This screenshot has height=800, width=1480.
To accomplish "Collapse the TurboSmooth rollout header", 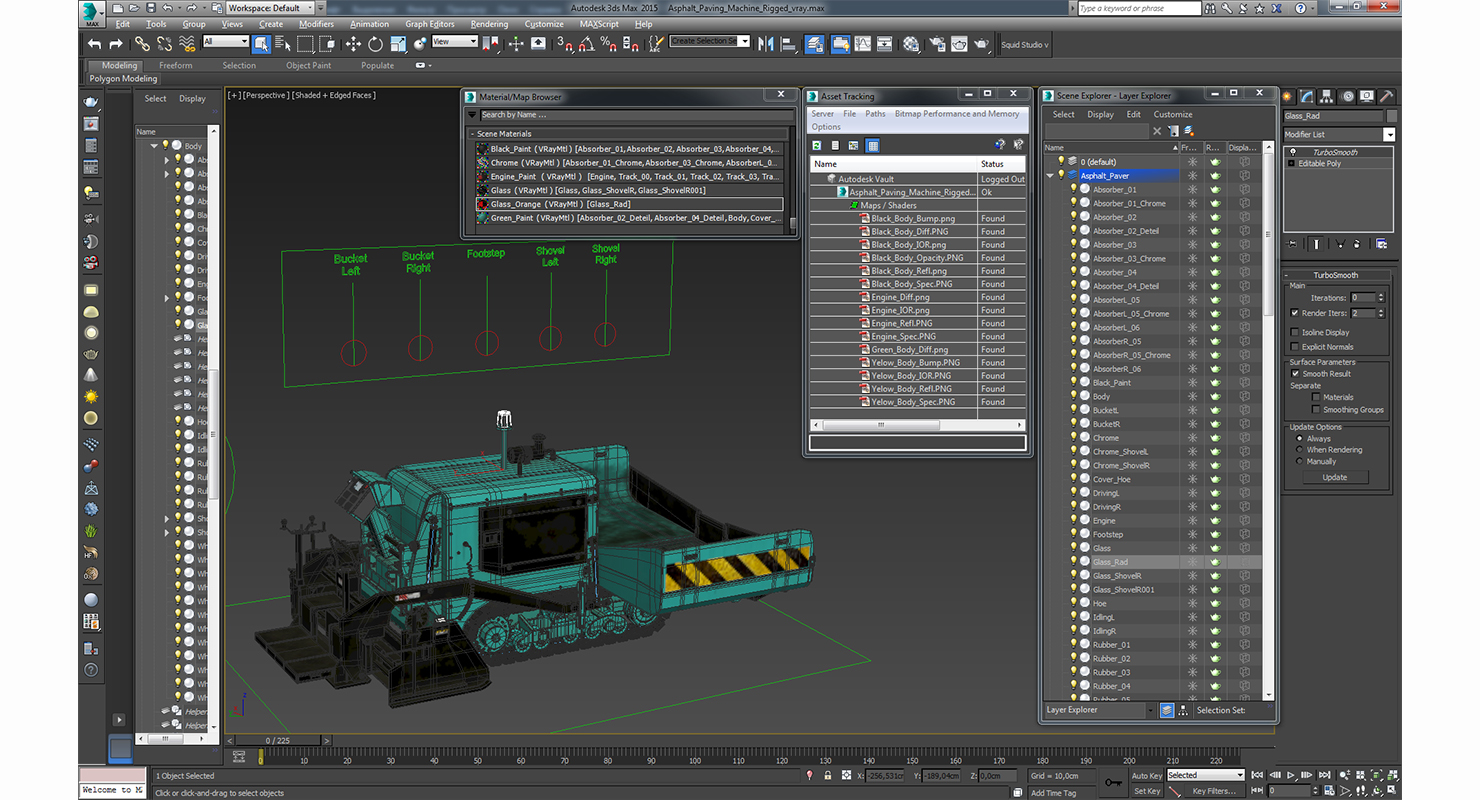I will (x=1336, y=275).
